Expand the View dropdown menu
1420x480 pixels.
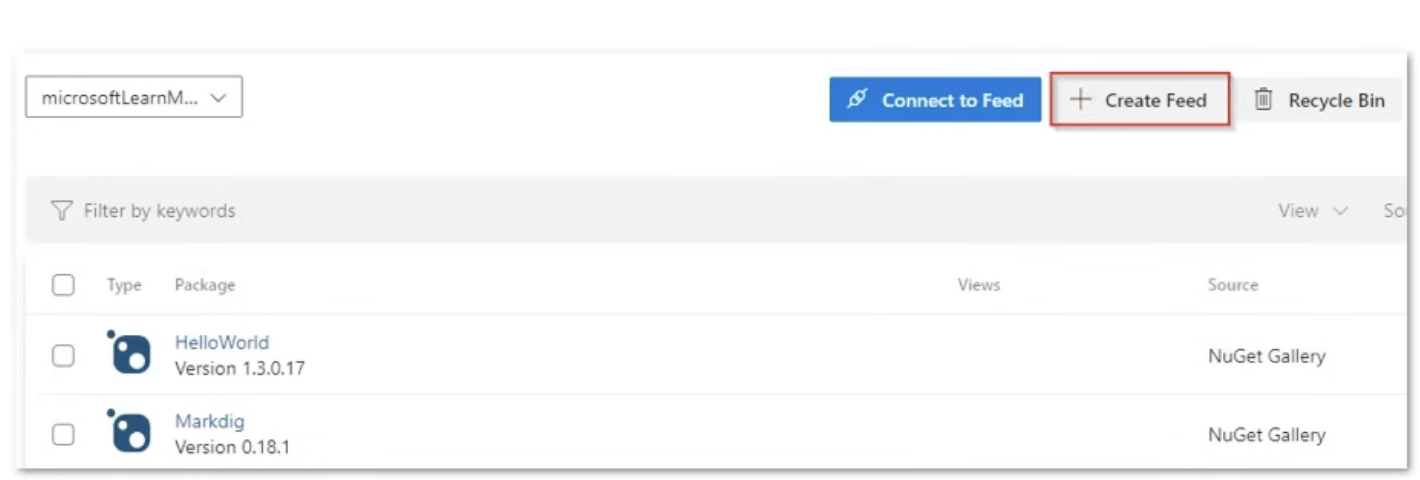[1312, 211]
